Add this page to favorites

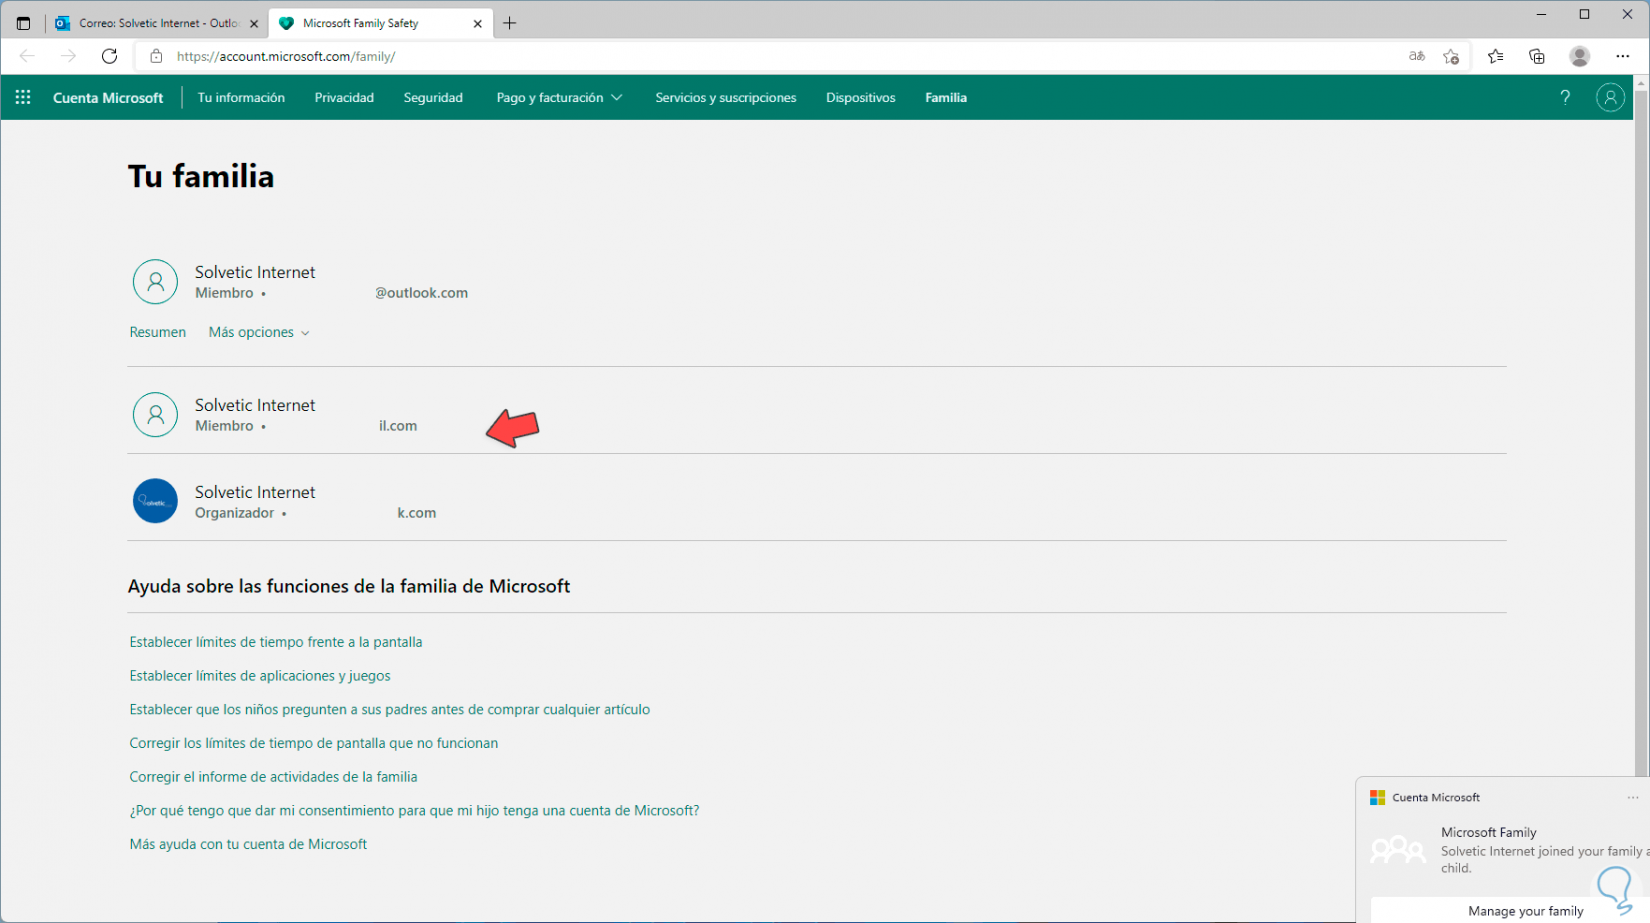coord(1451,56)
